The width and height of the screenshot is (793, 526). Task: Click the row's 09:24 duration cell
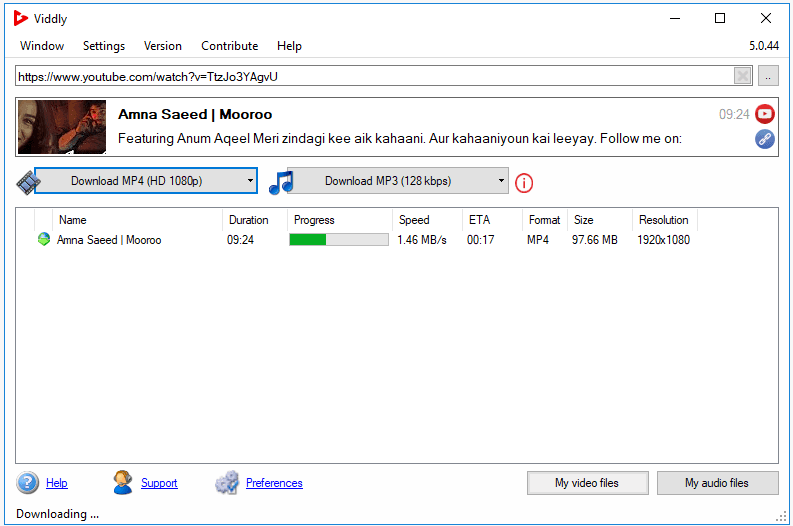240,240
